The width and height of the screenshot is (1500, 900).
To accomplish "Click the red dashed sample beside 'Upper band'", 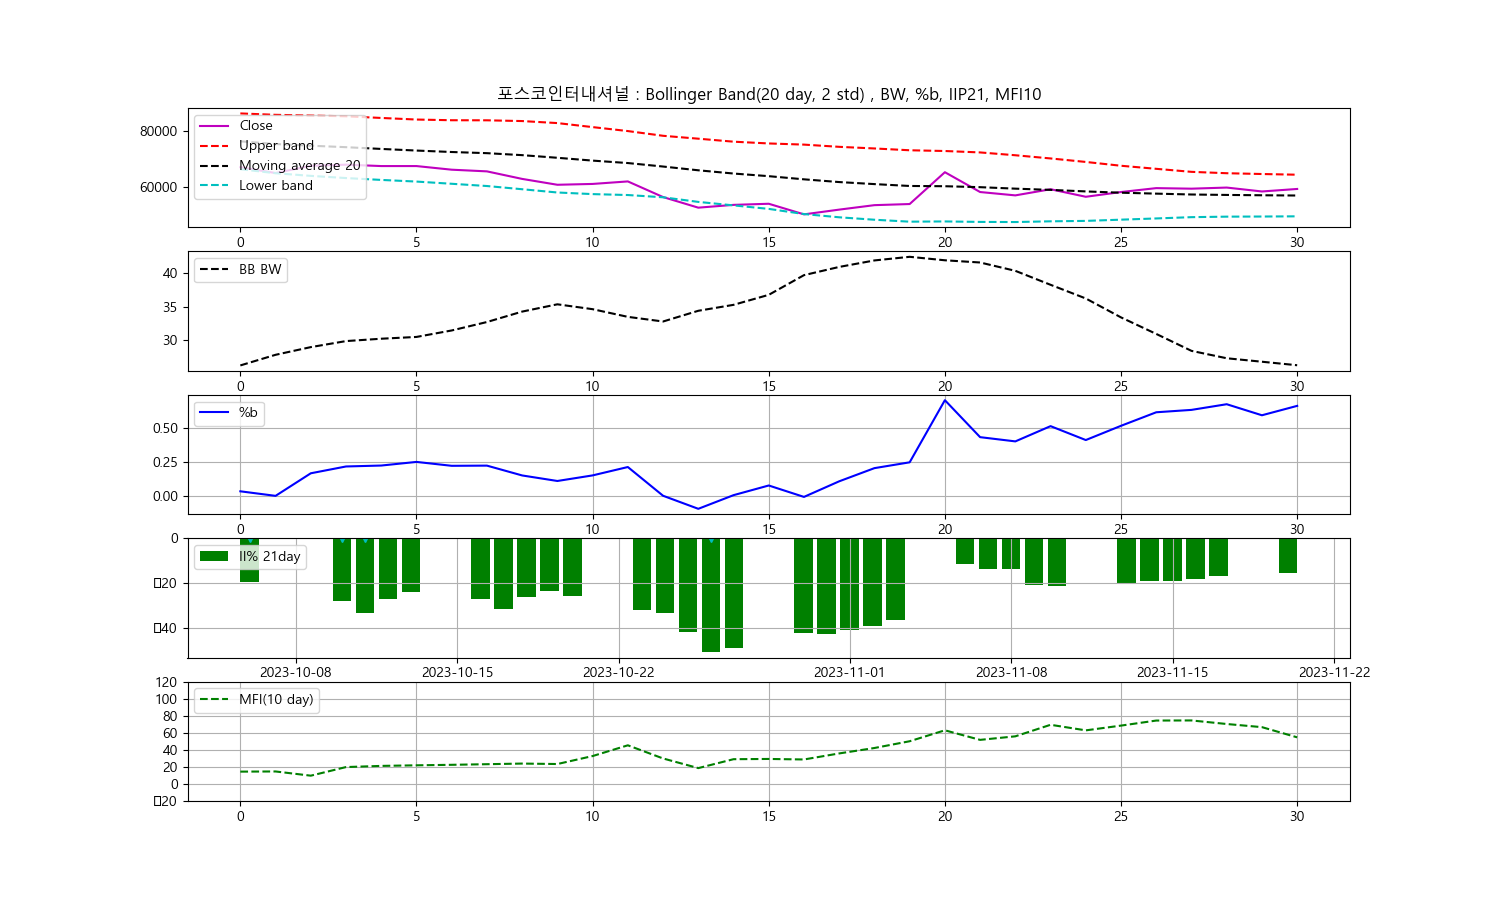I will [x=215, y=146].
